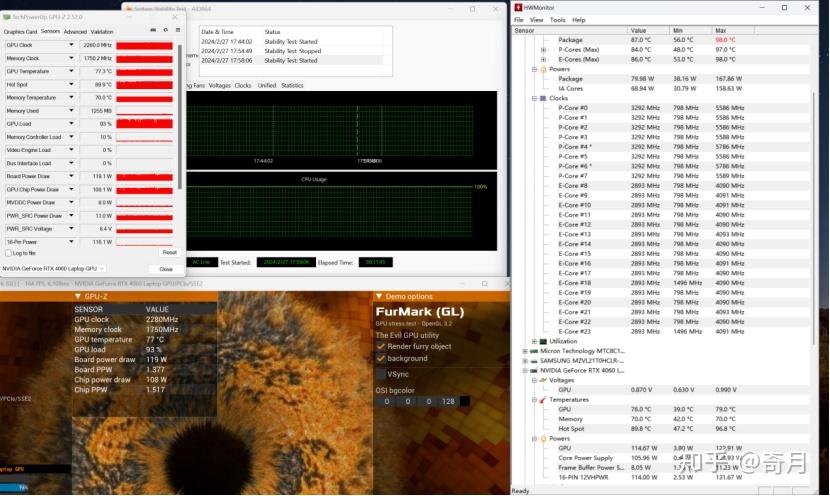Open the File menu in HWMonitor
The image size is (830, 496).
pyautogui.click(x=519, y=20)
